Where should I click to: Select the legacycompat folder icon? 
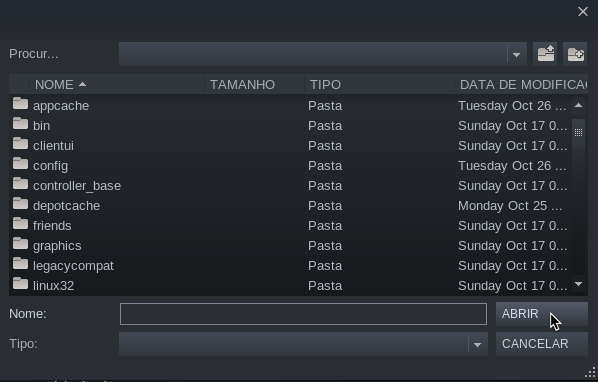pos(20,263)
